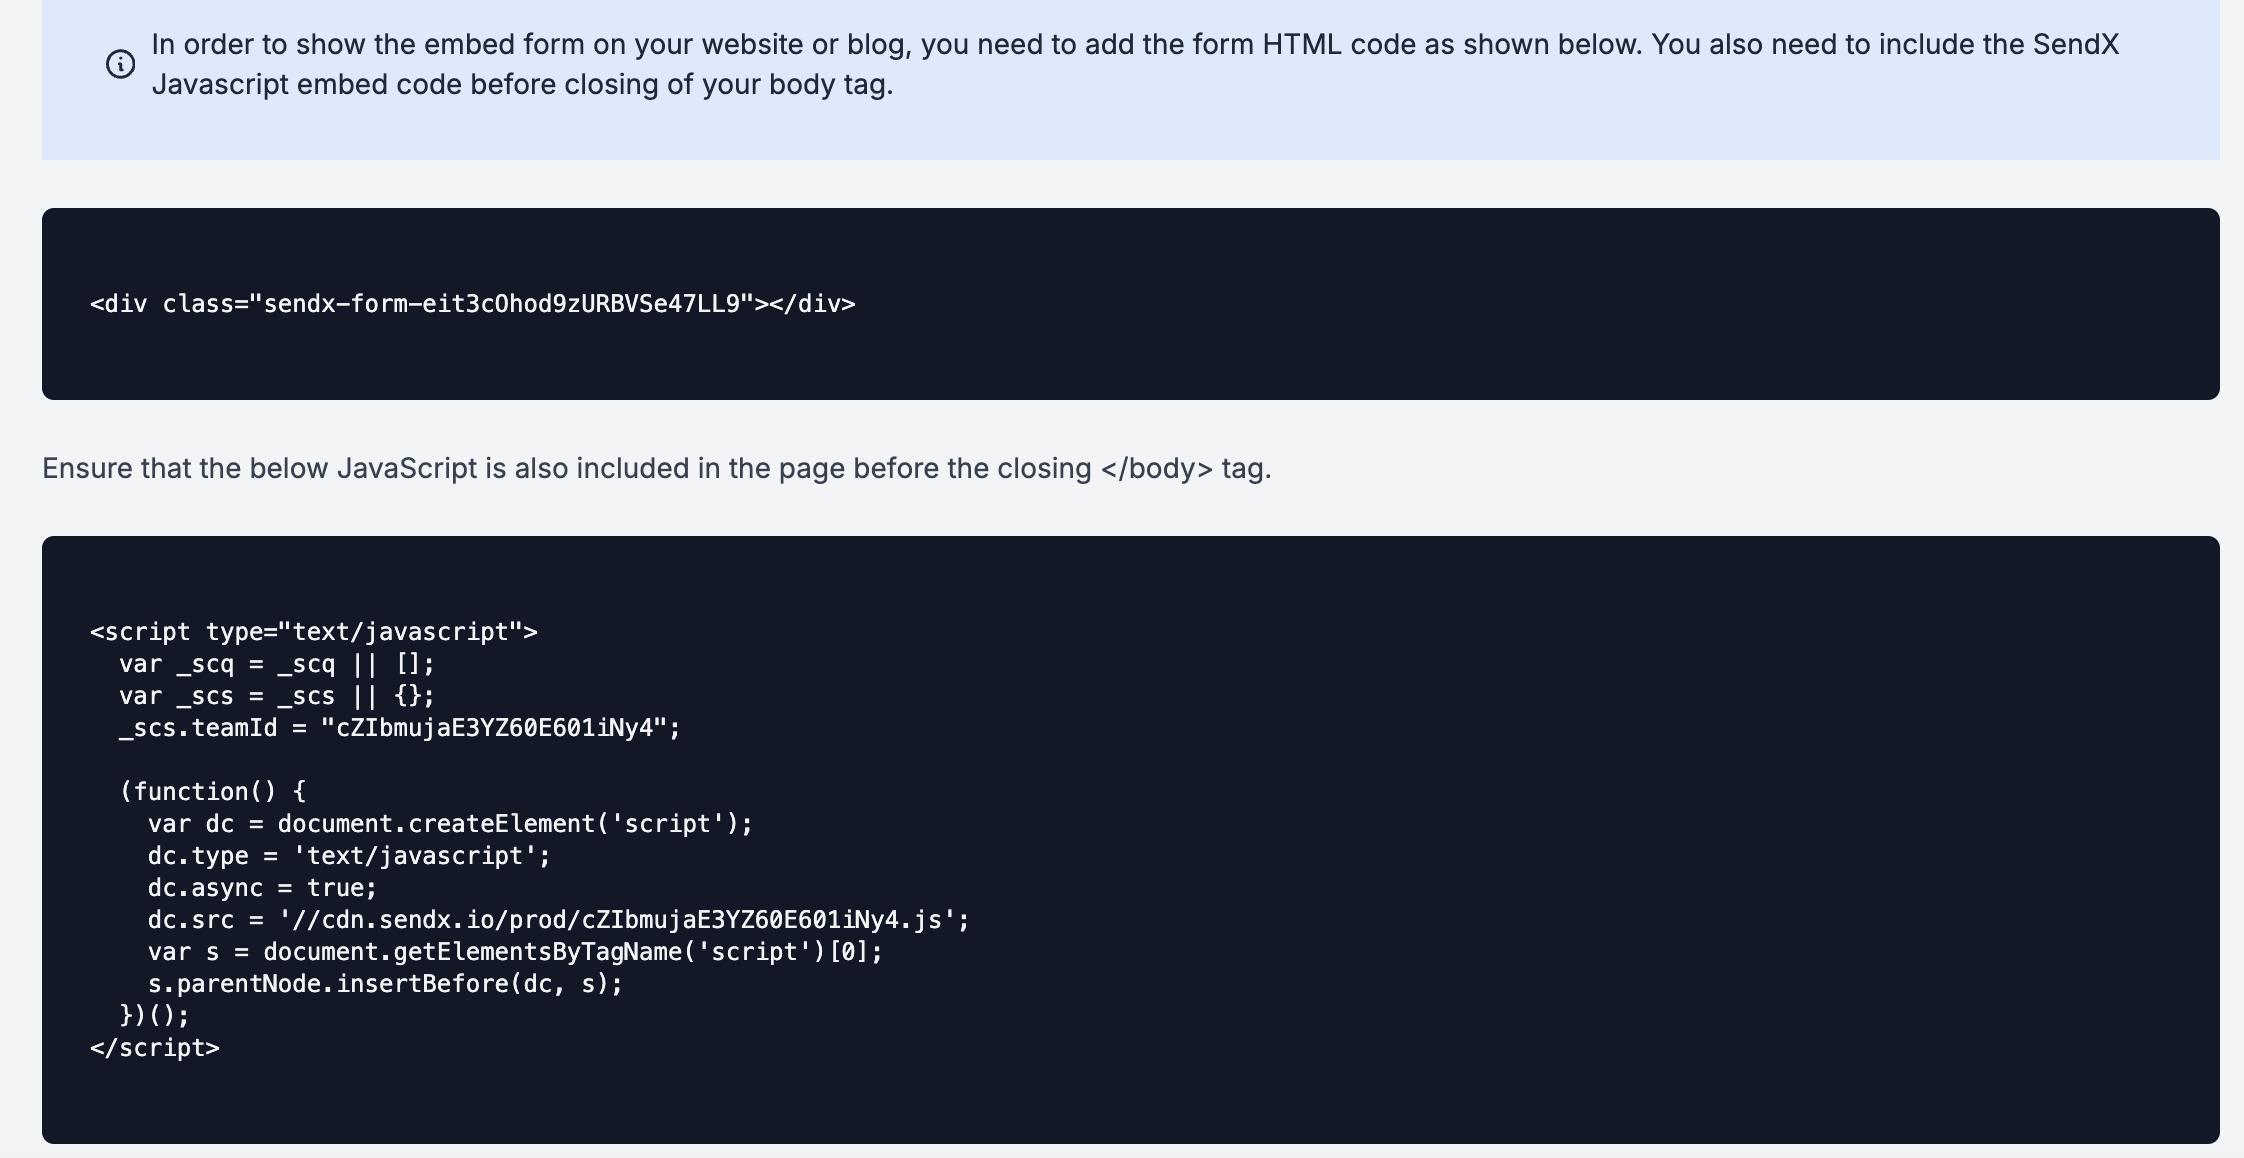Click the _scs.teamId assignment line
Screen dimensions: 2244x1158
click(x=400, y=728)
